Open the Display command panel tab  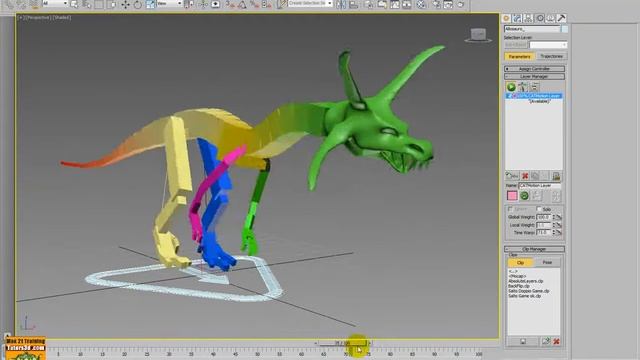click(x=550, y=18)
